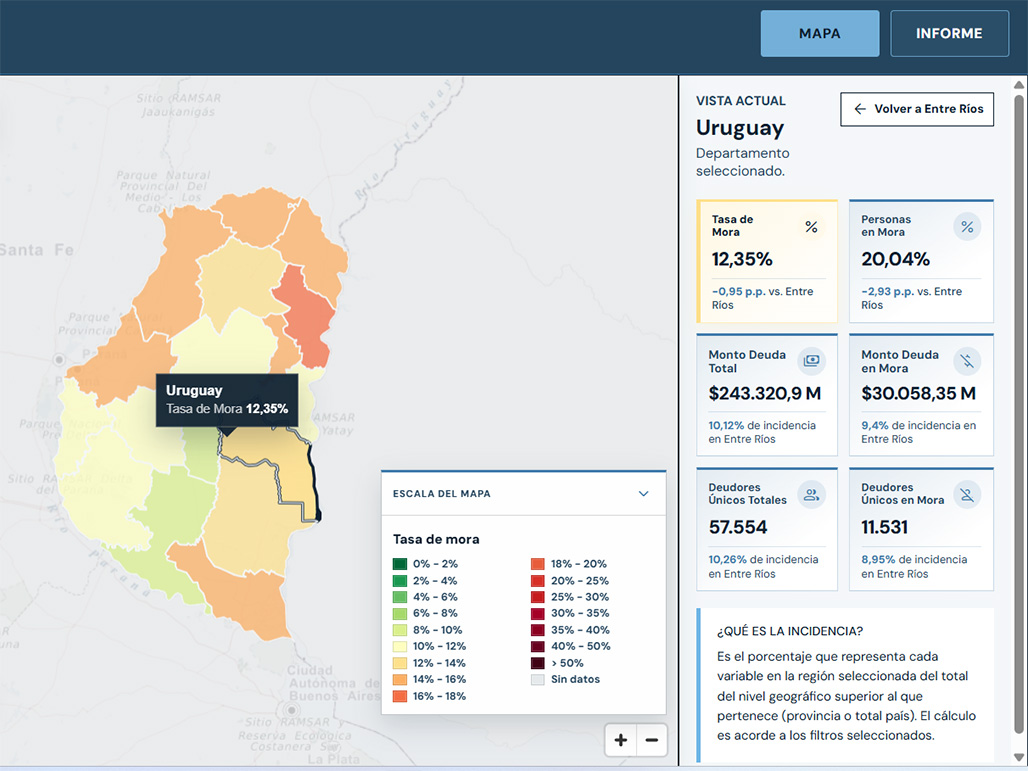1028x771 pixels.
Task: Click the people icon on Deudores Únicos Totales card
Action: point(812,495)
